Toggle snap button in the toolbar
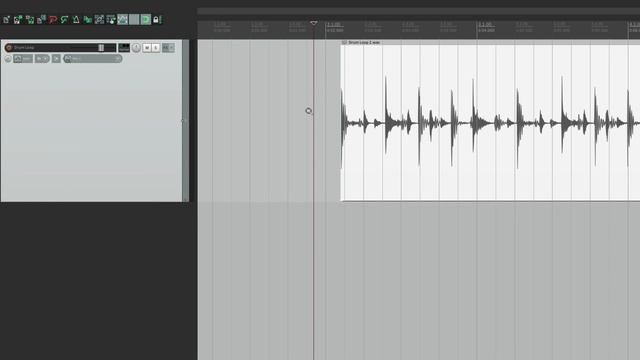The height and width of the screenshot is (360, 640). (x=146, y=19)
